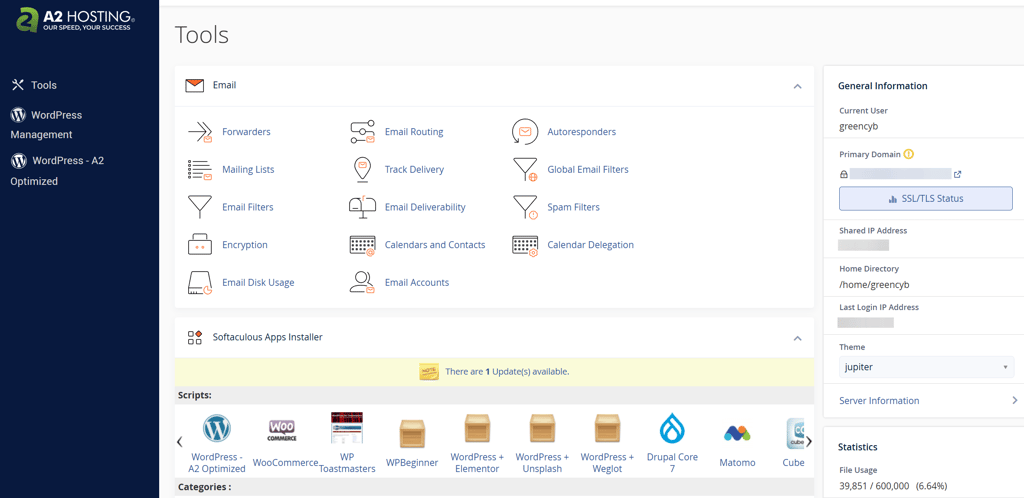Click the yellow note icon in update banner
The image size is (1024, 498).
click(x=428, y=371)
